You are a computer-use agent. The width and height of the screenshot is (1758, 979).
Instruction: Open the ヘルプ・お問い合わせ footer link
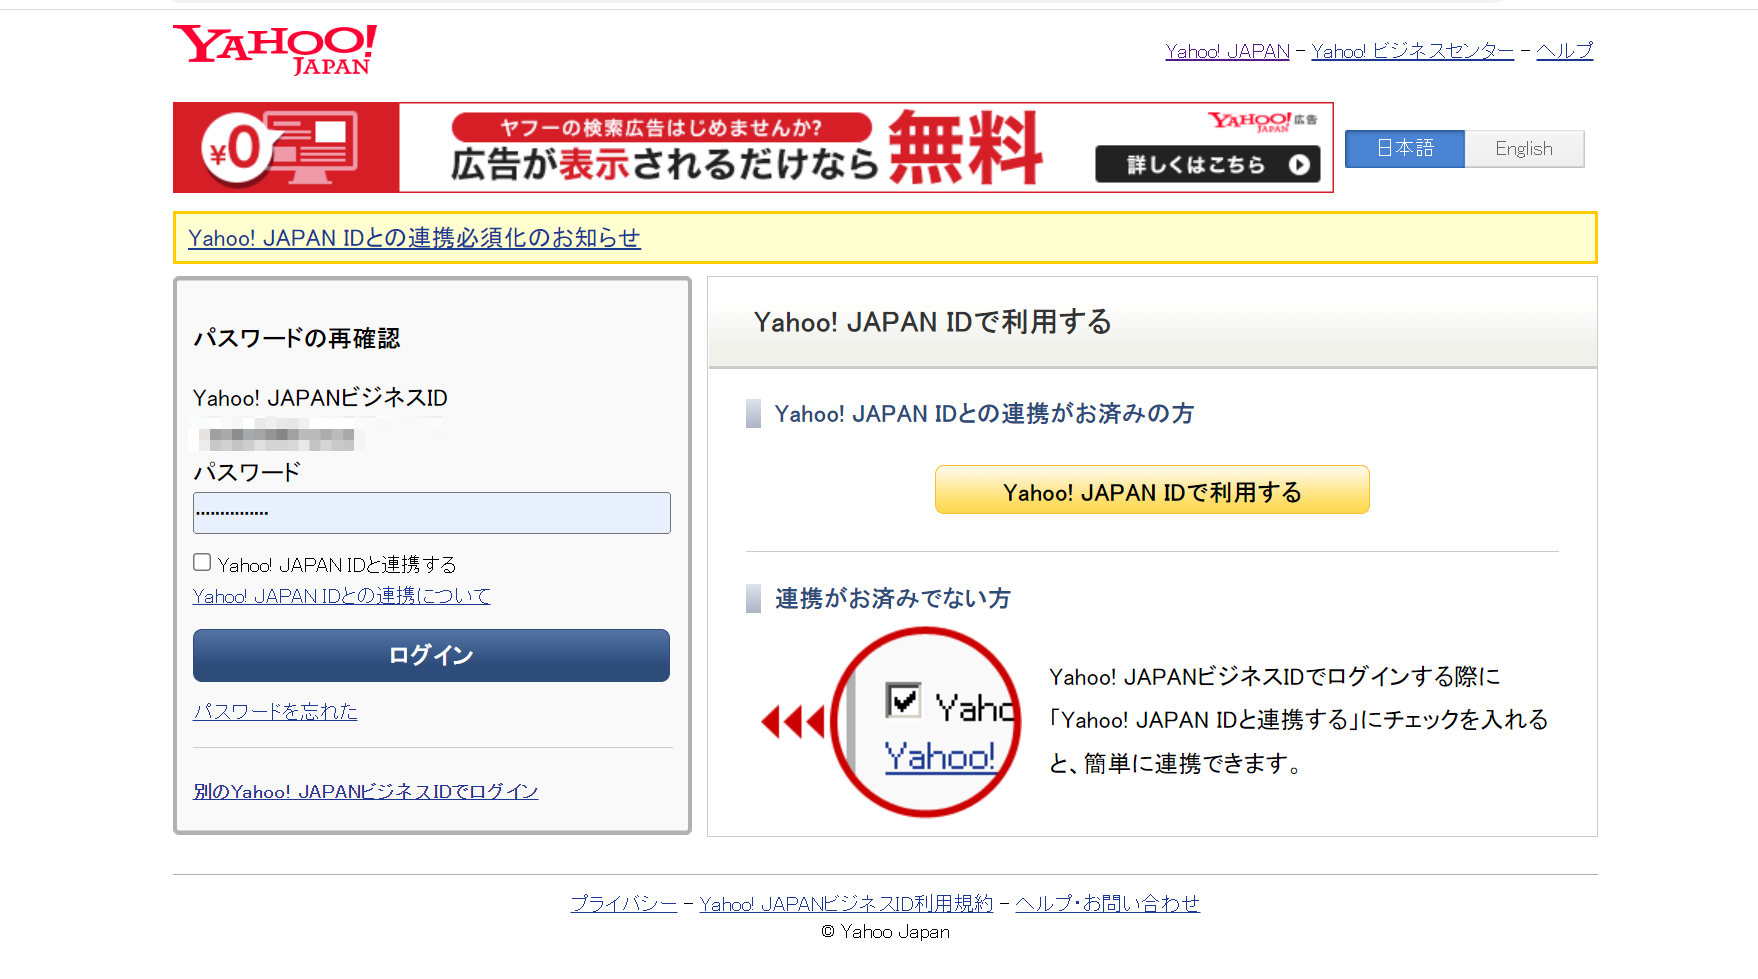click(1107, 903)
